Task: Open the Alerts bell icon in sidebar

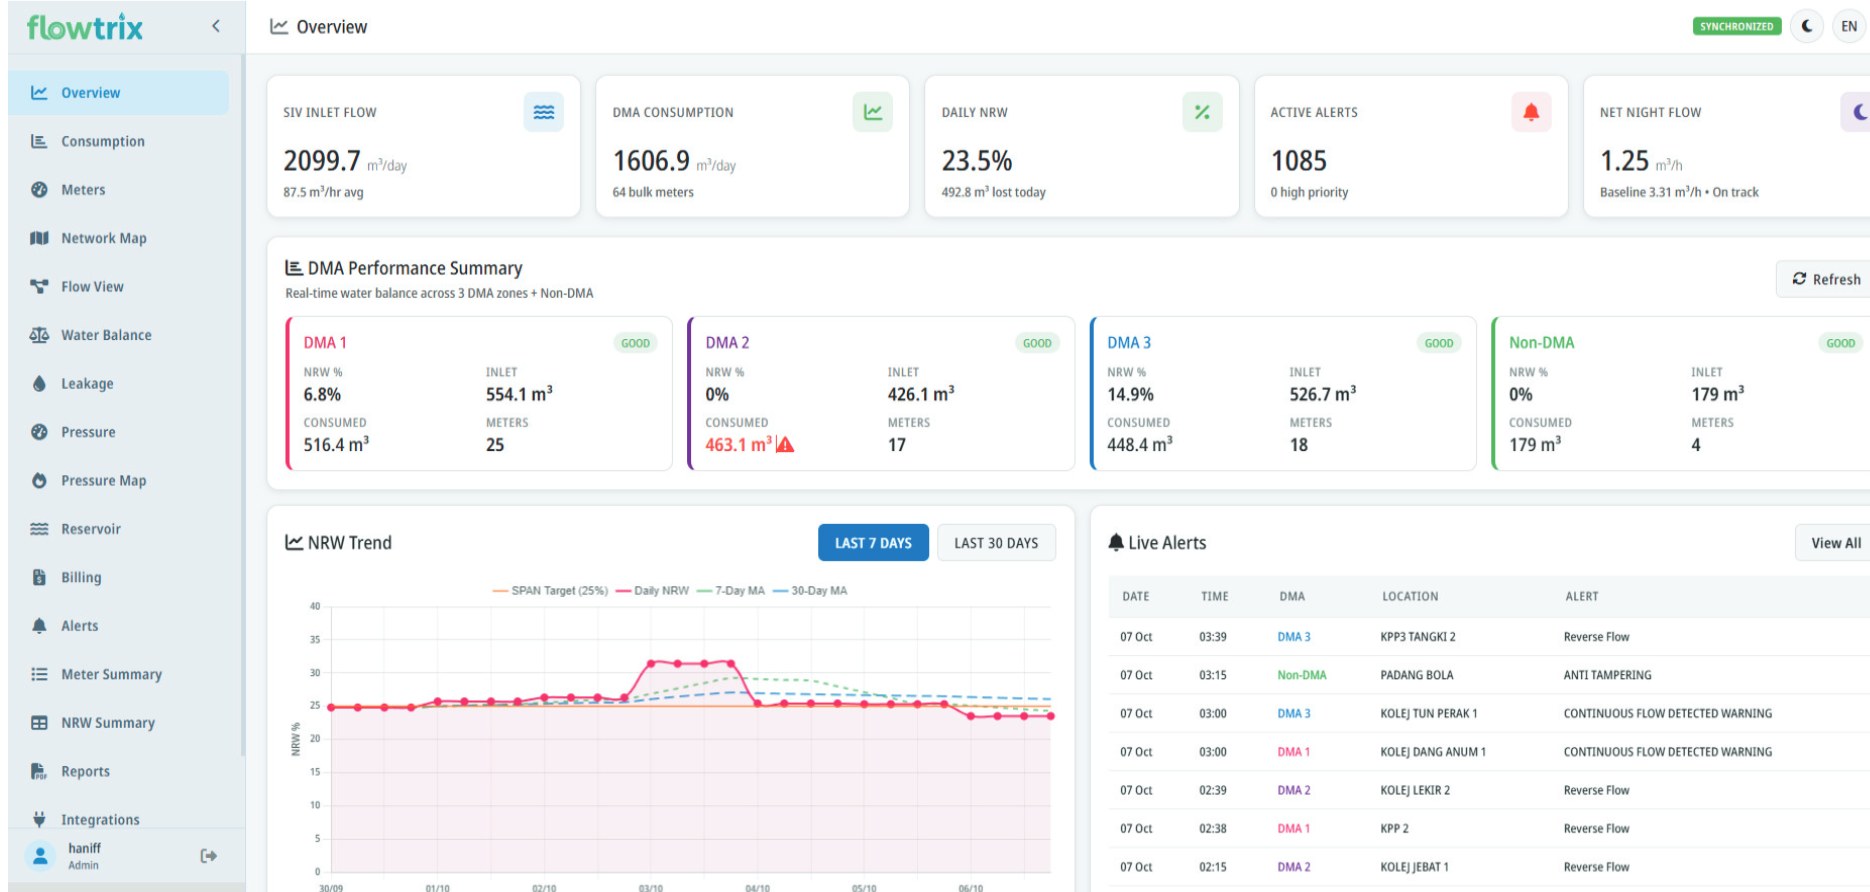Action: [39, 626]
